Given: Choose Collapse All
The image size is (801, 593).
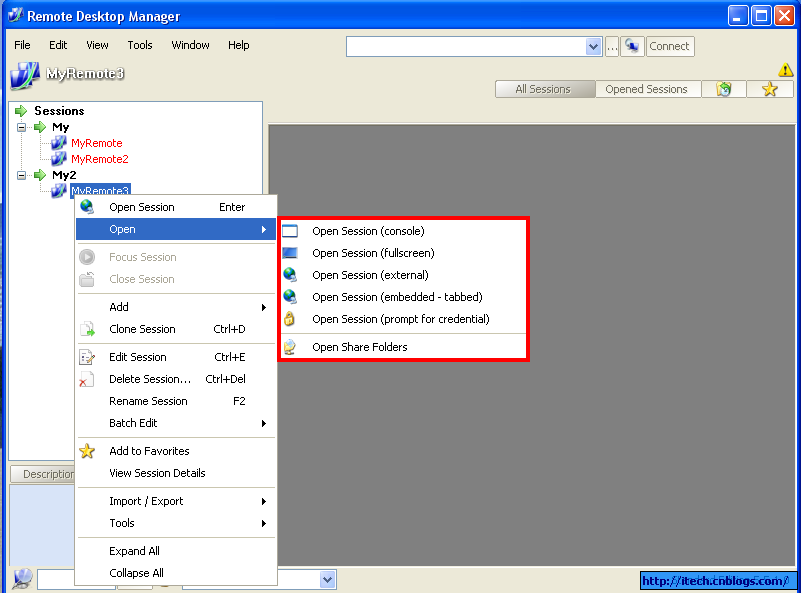Looking at the screenshot, I should 176,573.
